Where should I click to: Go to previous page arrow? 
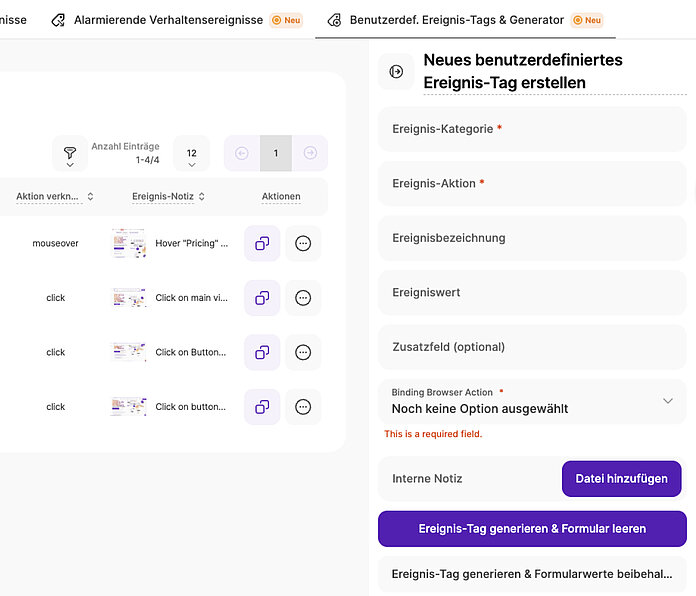click(242, 153)
